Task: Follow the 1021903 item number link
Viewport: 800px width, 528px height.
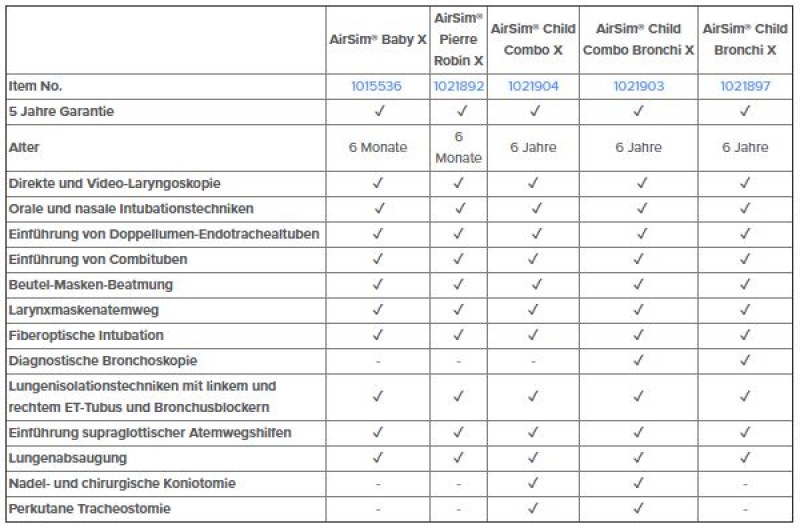Action: coord(638,86)
